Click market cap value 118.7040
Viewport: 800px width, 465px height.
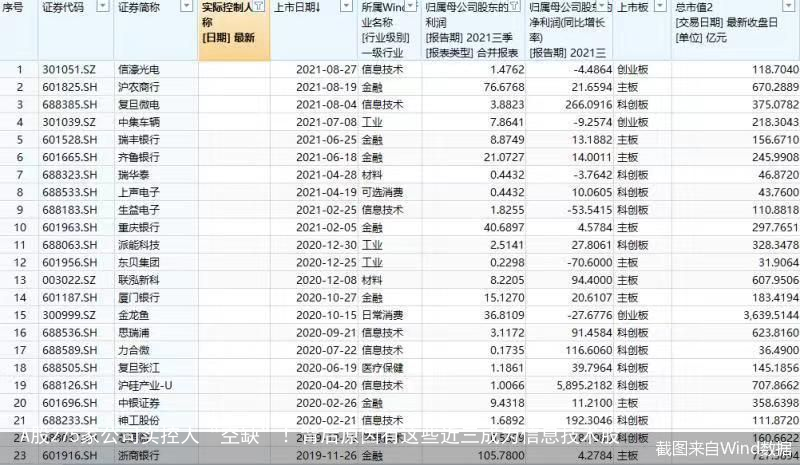pyautogui.click(x=776, y=69)
